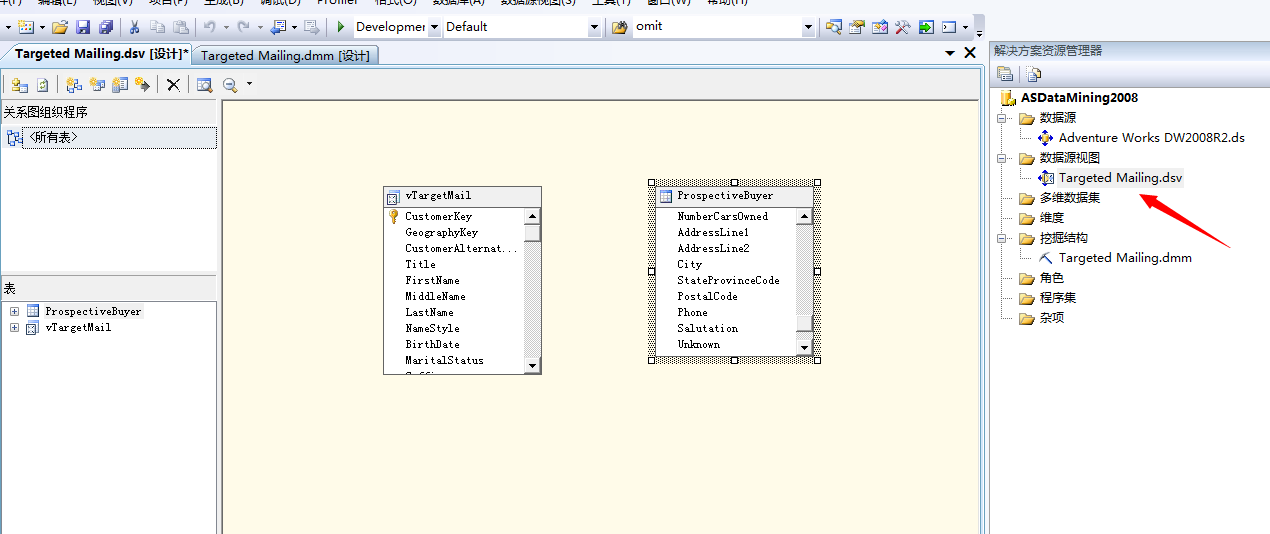
Task: Select the NumberCarsOwned column in ProspectiveBuyer
Action: tap(722, 216)
